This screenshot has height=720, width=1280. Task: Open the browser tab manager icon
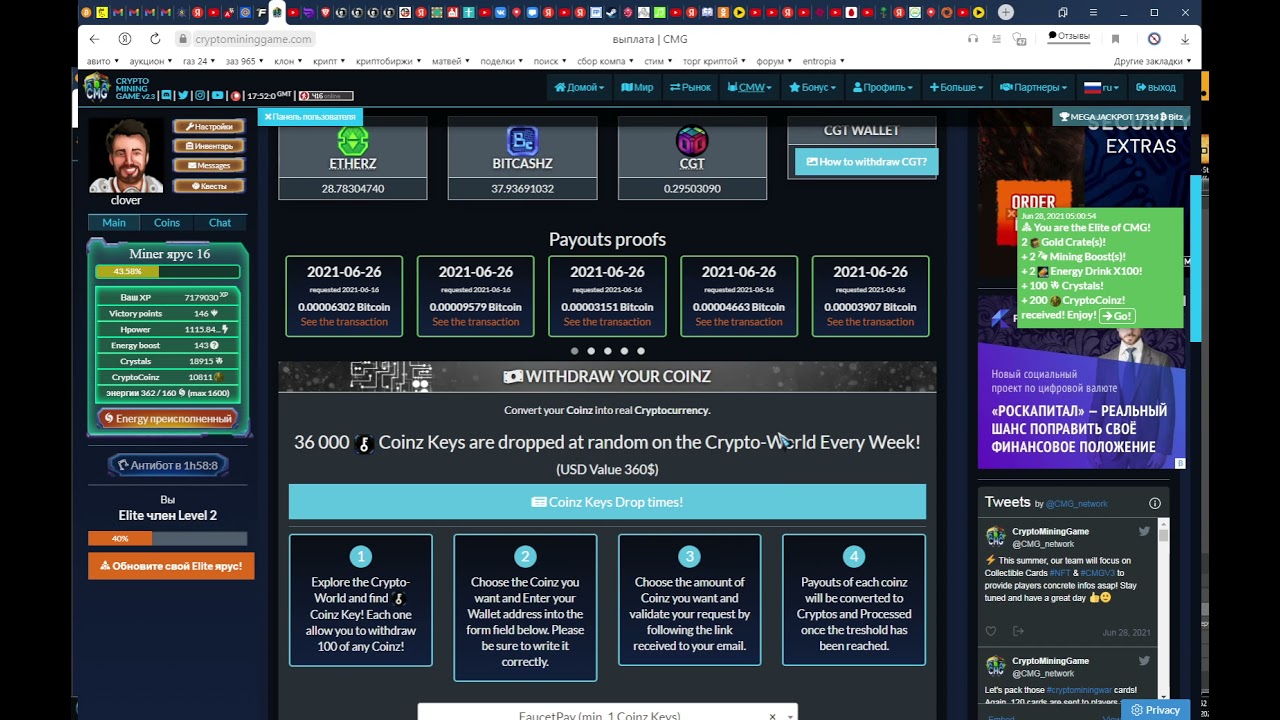click(x=1063, y=13)
